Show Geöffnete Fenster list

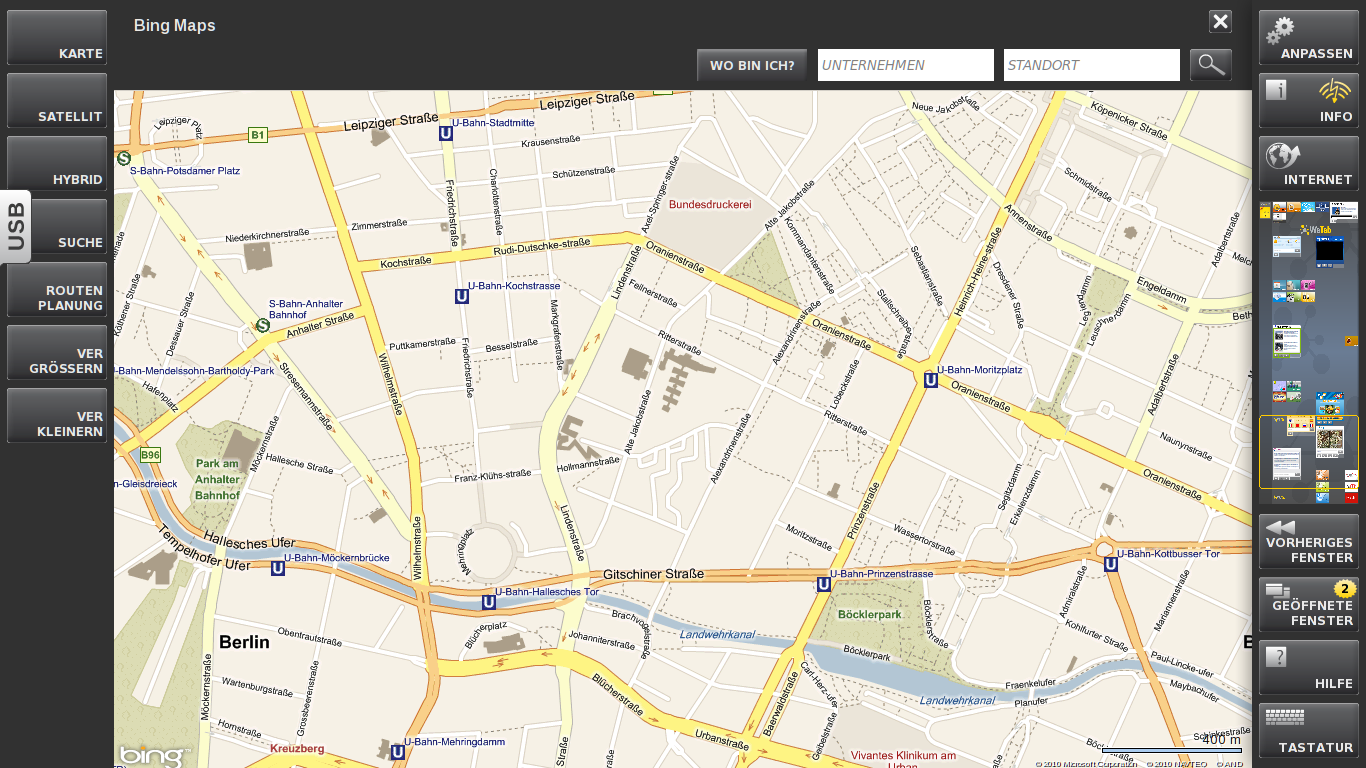(1308, 605)
